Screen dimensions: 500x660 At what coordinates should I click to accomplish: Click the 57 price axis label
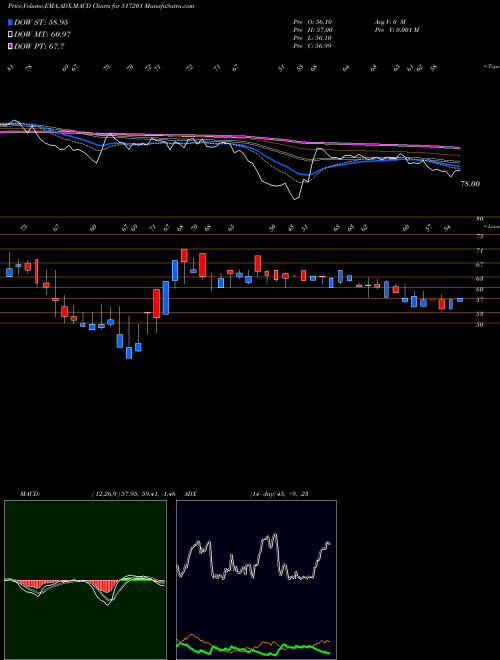click(479, 300)
